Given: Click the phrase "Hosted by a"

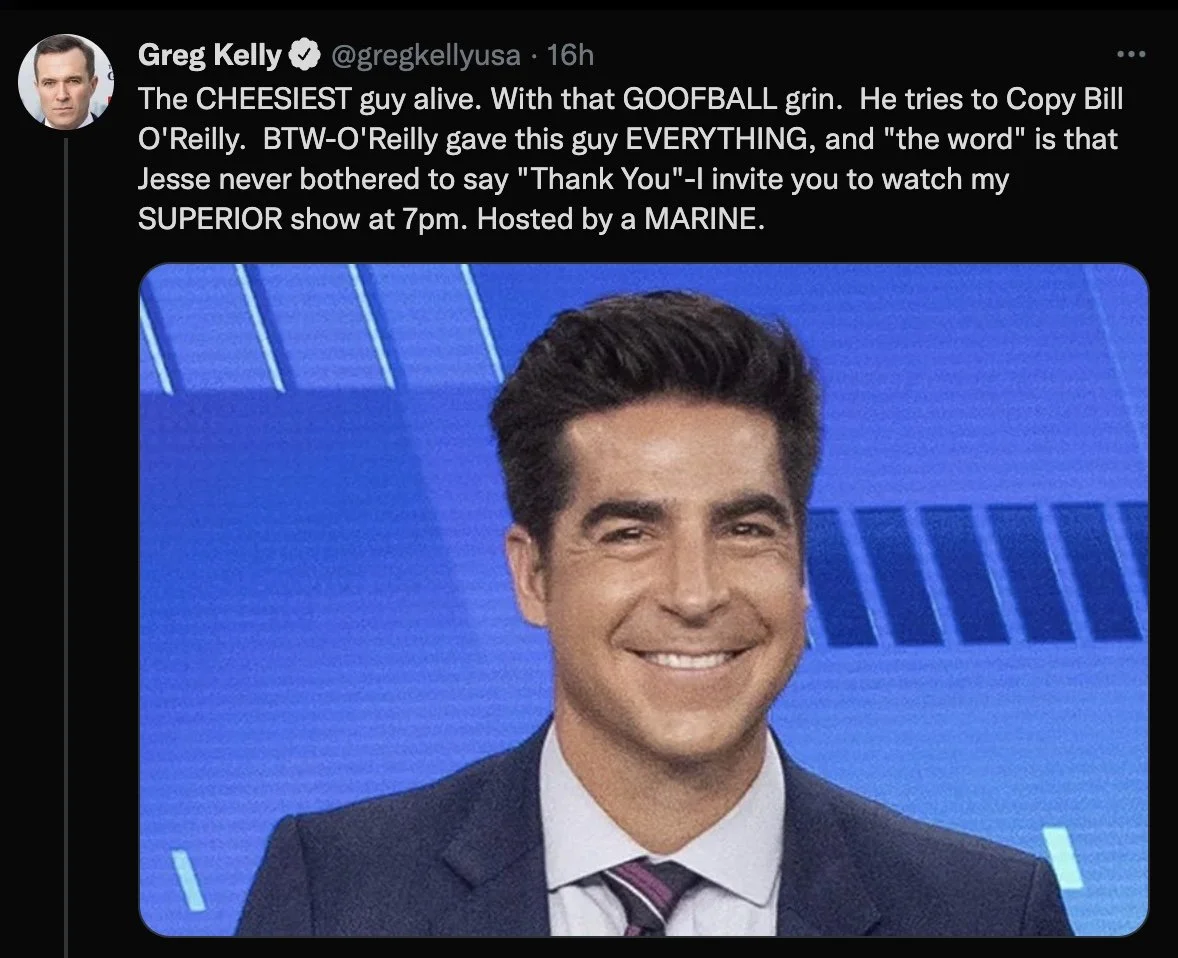Looking at the screenshot, I should coord(557,219).
